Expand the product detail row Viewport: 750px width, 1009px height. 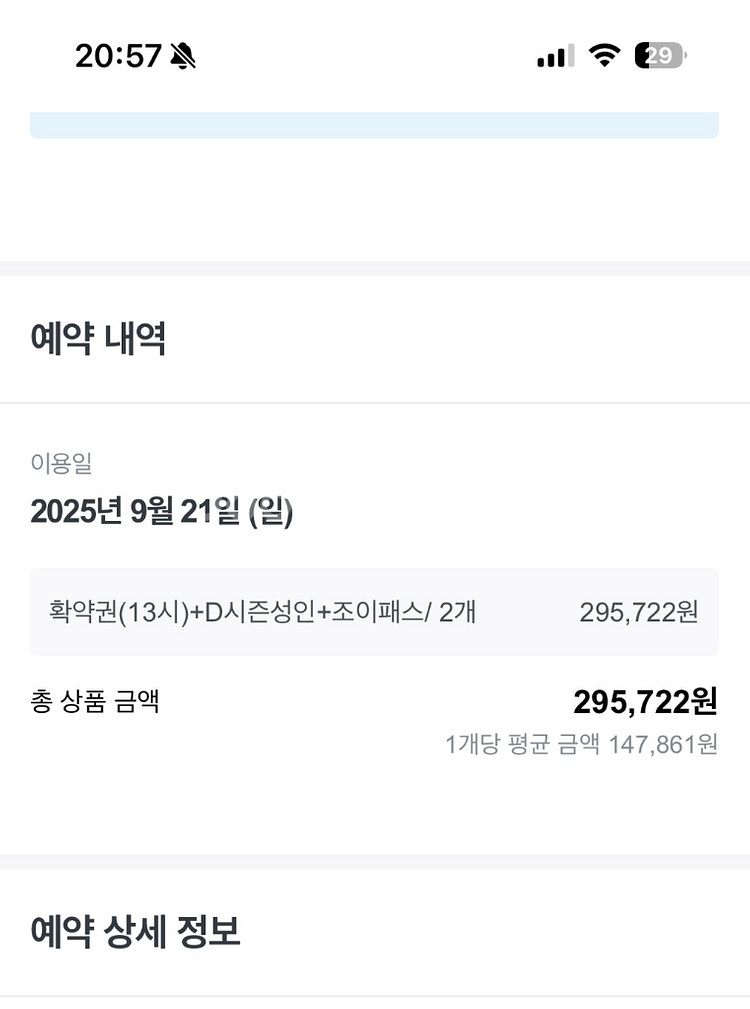[x=375, y=611]
